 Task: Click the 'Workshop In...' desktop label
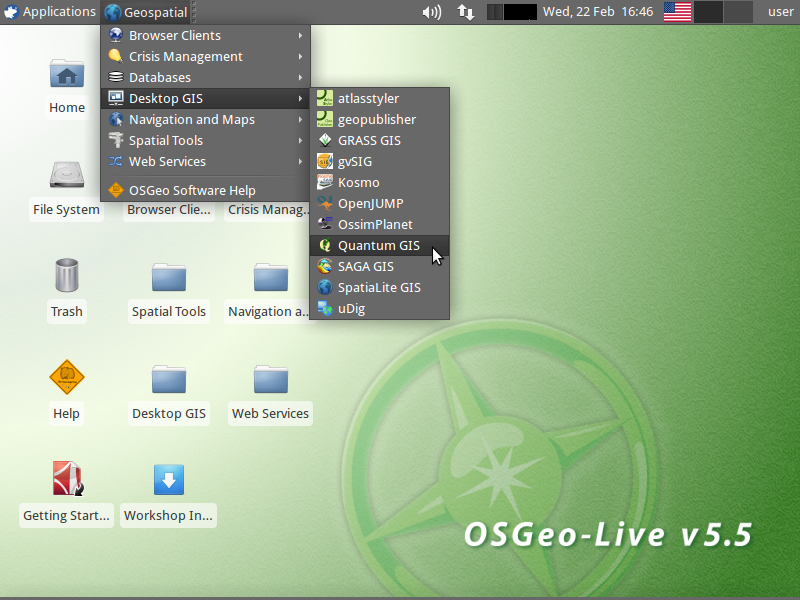pos(168,515)
